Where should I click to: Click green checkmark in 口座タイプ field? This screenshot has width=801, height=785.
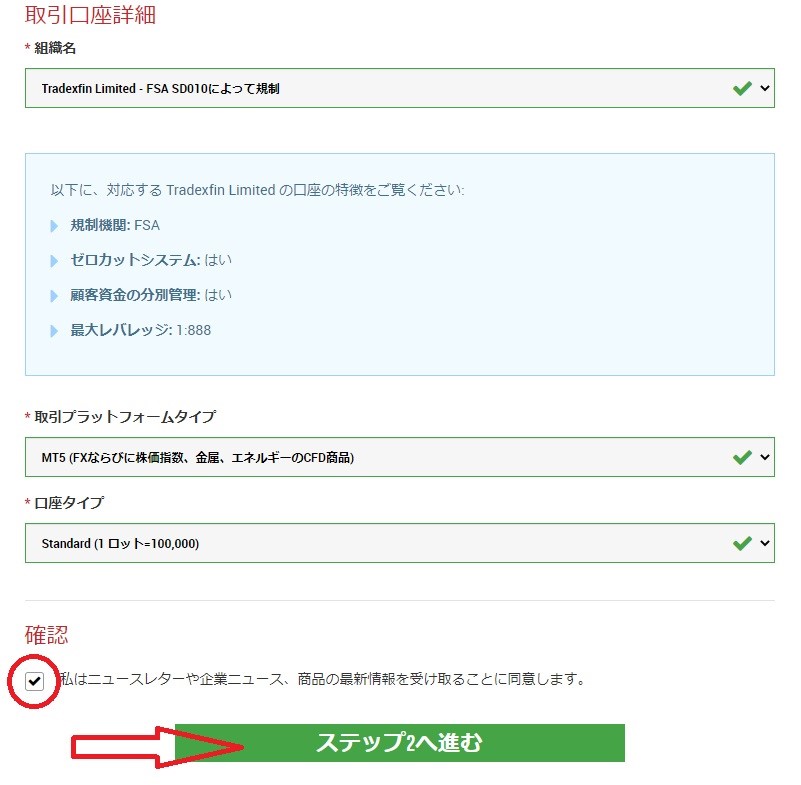pos(742,543)
